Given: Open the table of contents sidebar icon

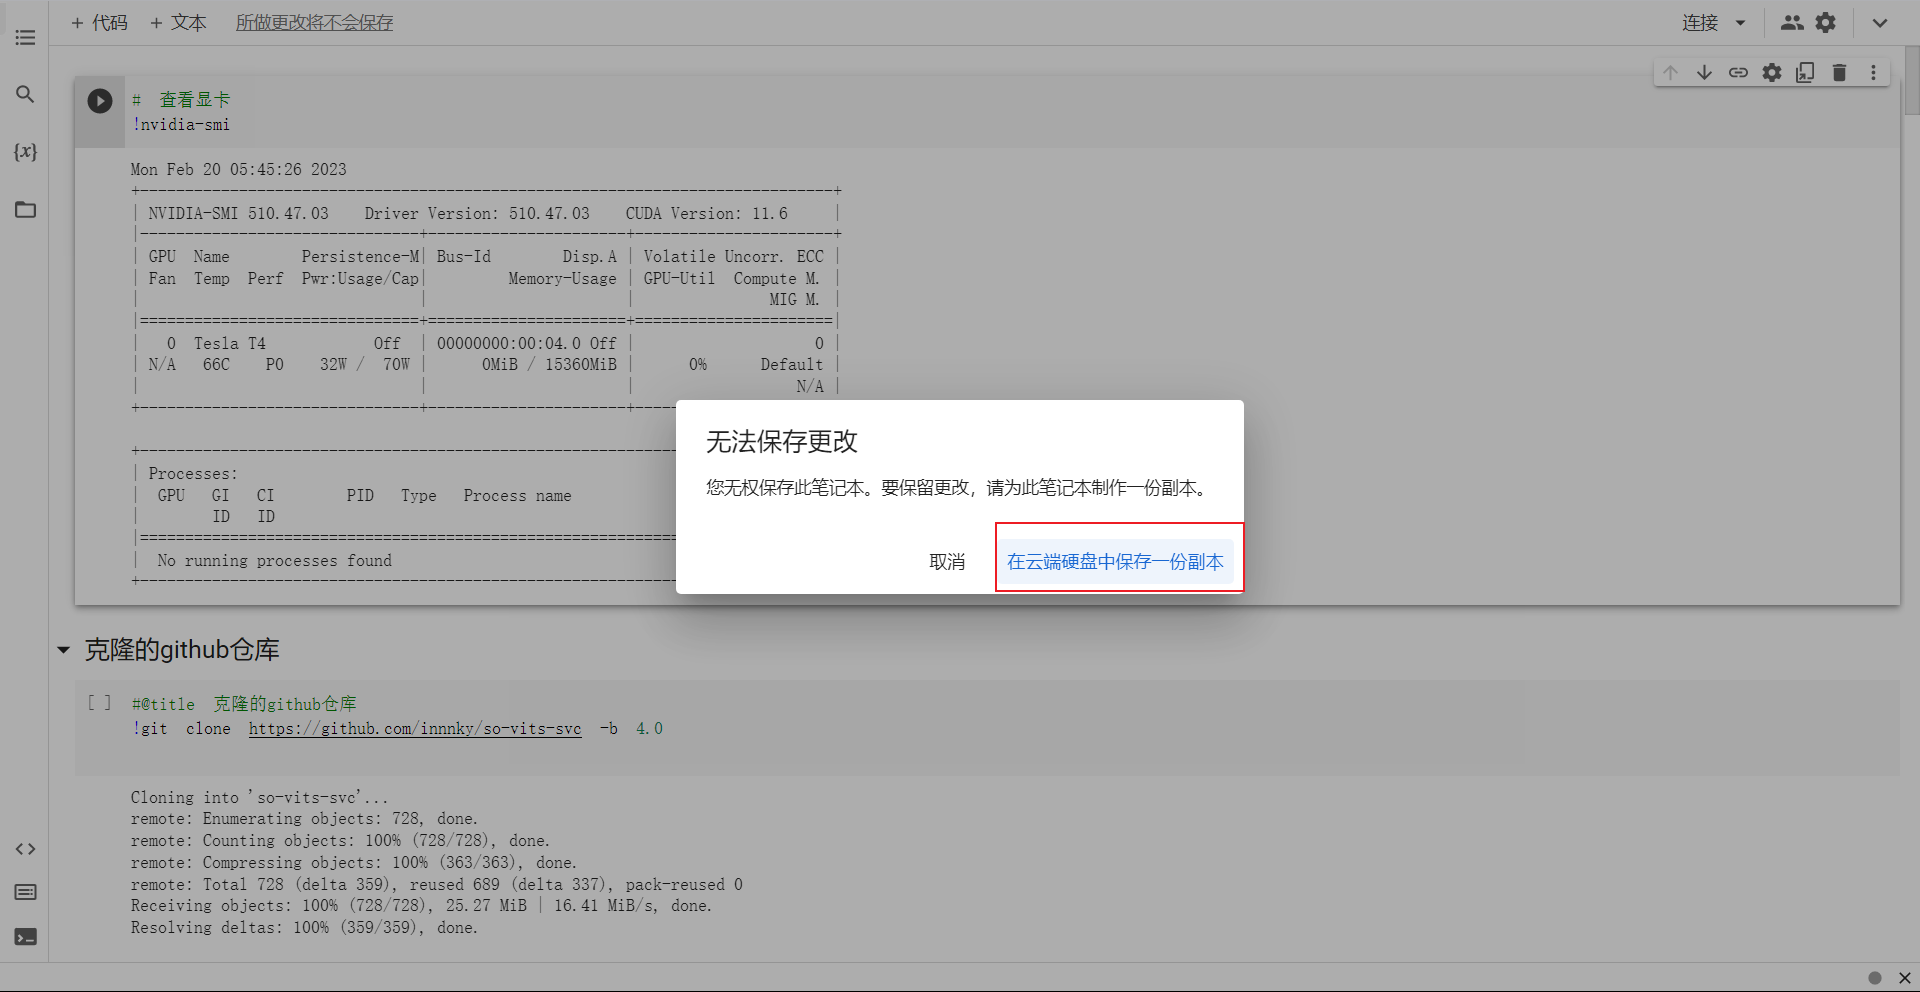Looking at the screenshot, I should click(25, 38).
